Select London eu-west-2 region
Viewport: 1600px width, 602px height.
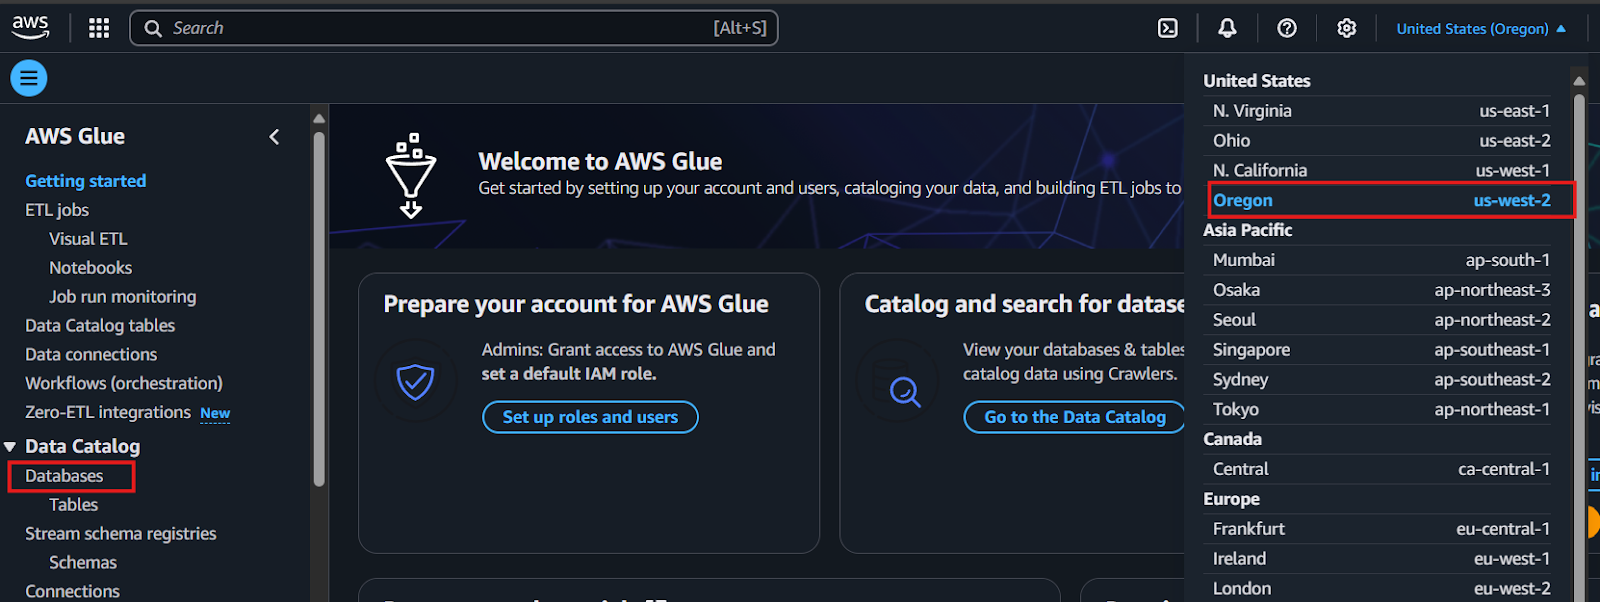click(x=1381, y=589)
